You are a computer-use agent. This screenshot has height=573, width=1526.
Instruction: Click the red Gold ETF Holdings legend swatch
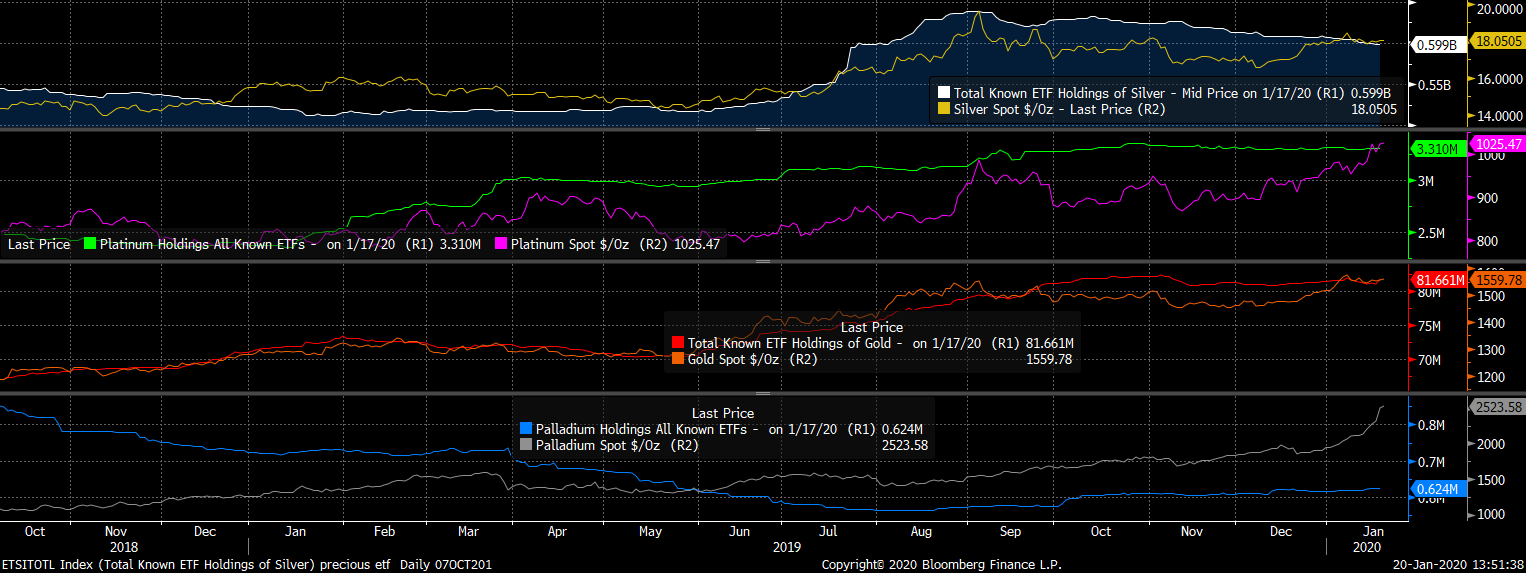click(x=679, y=343)
